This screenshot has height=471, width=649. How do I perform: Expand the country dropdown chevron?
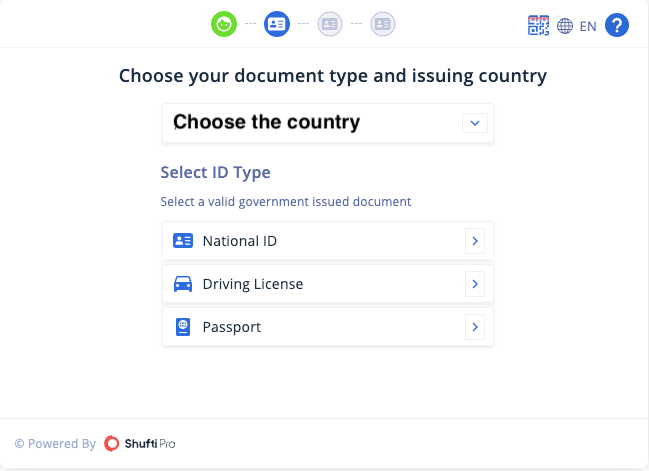pos(475,123)
